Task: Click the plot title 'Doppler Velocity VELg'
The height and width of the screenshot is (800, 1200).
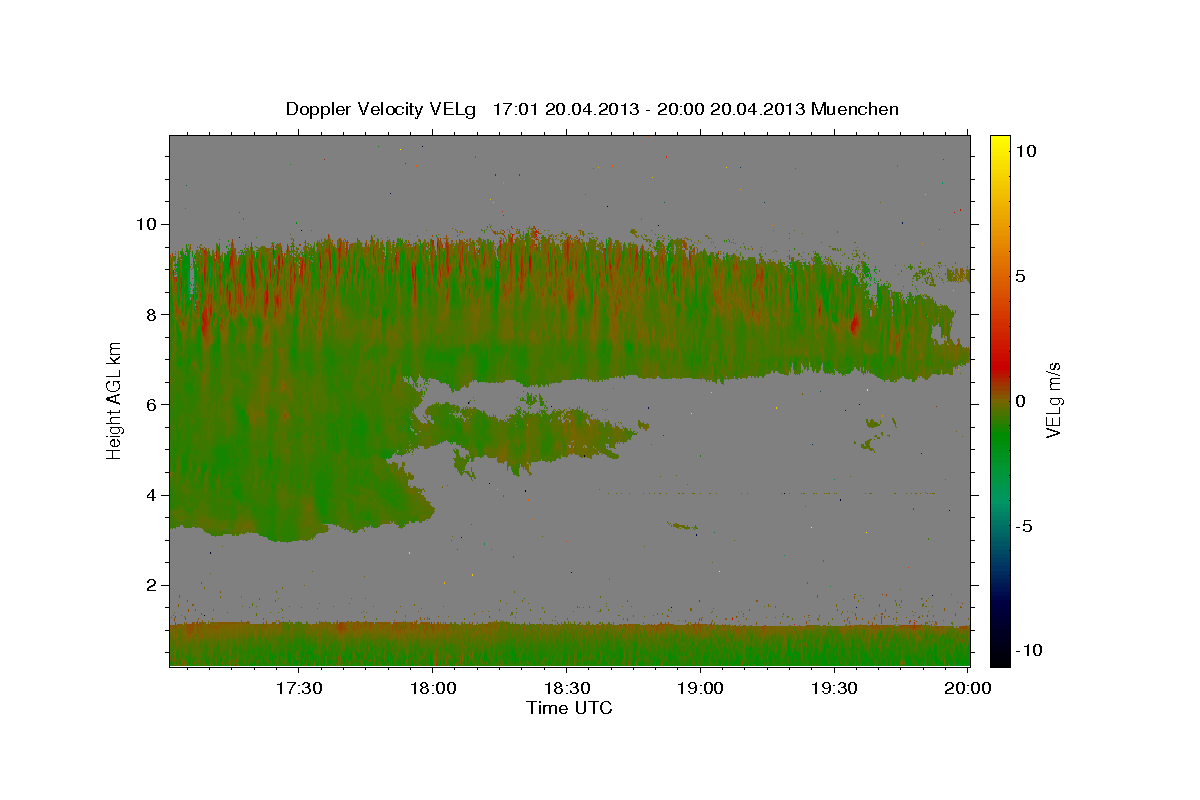Action: (383, 109)
